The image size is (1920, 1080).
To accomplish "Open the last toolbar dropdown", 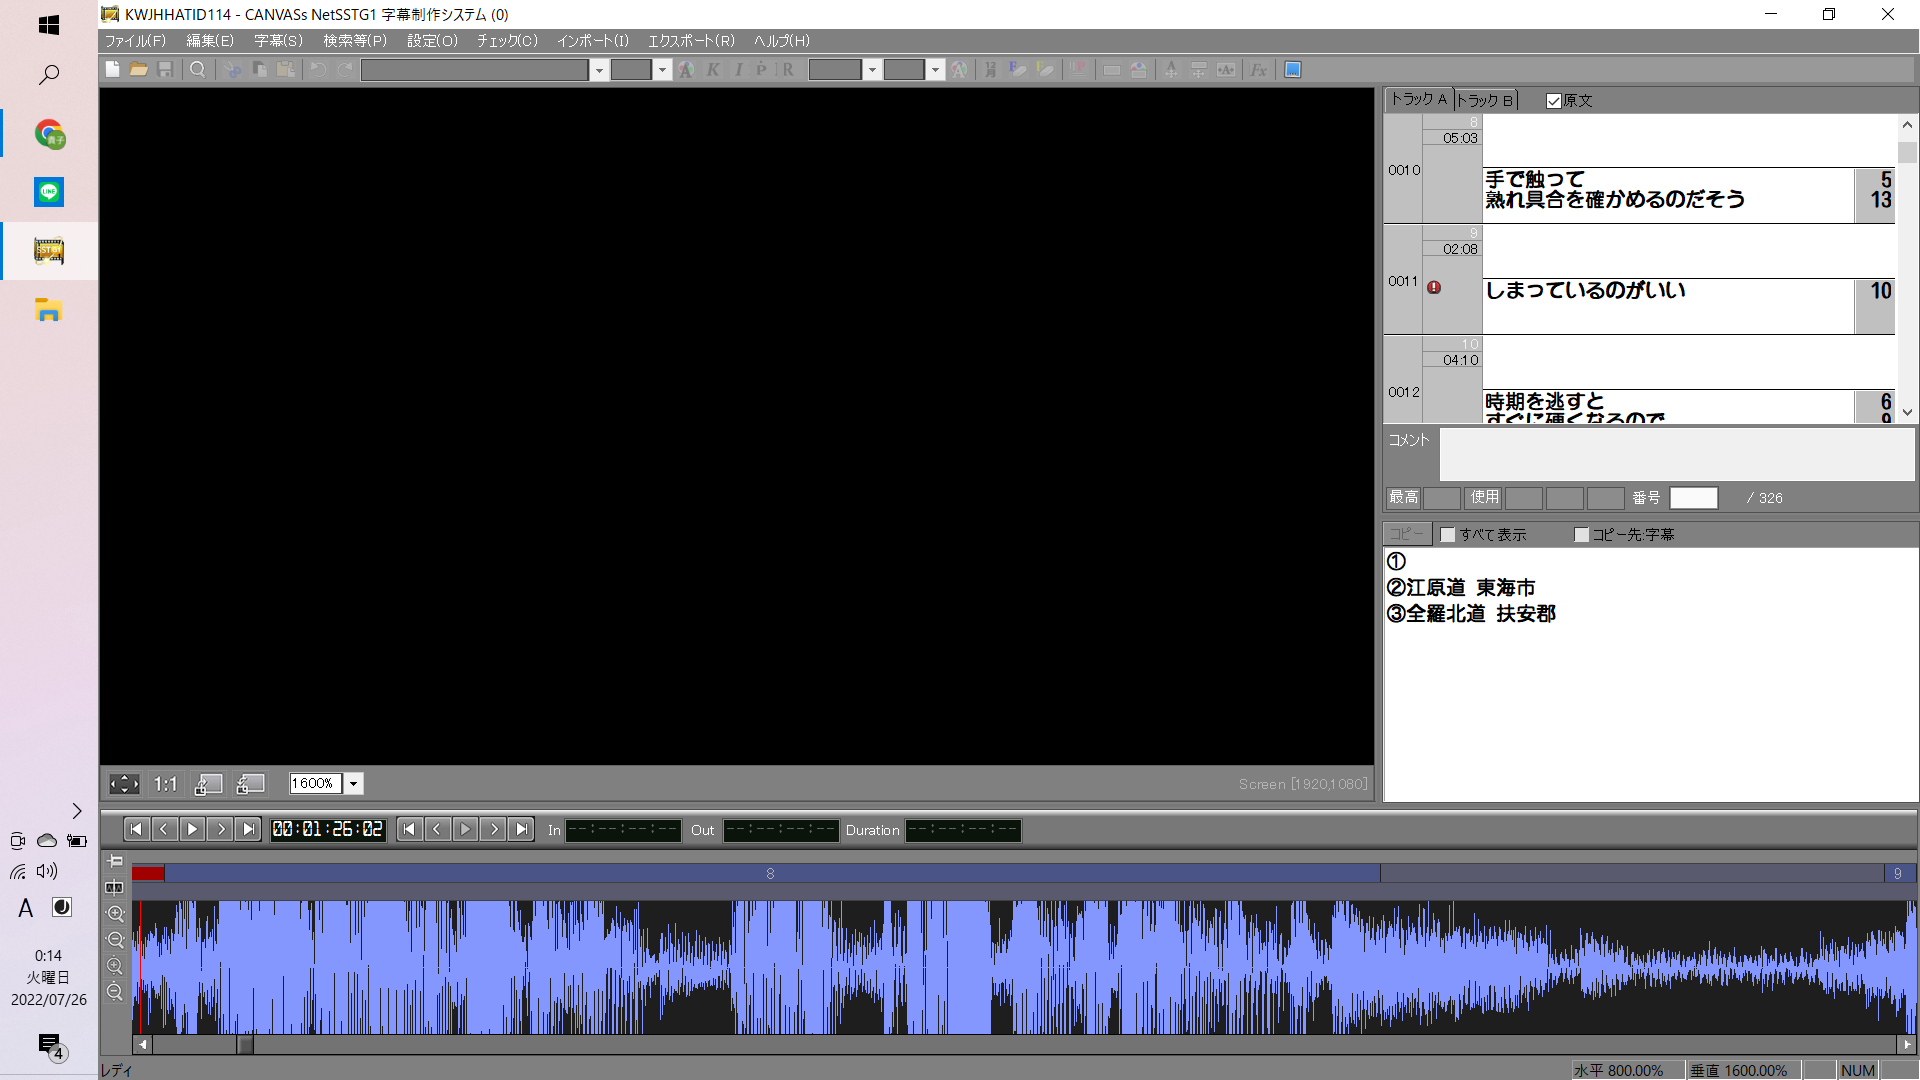I will pos(935,69).
